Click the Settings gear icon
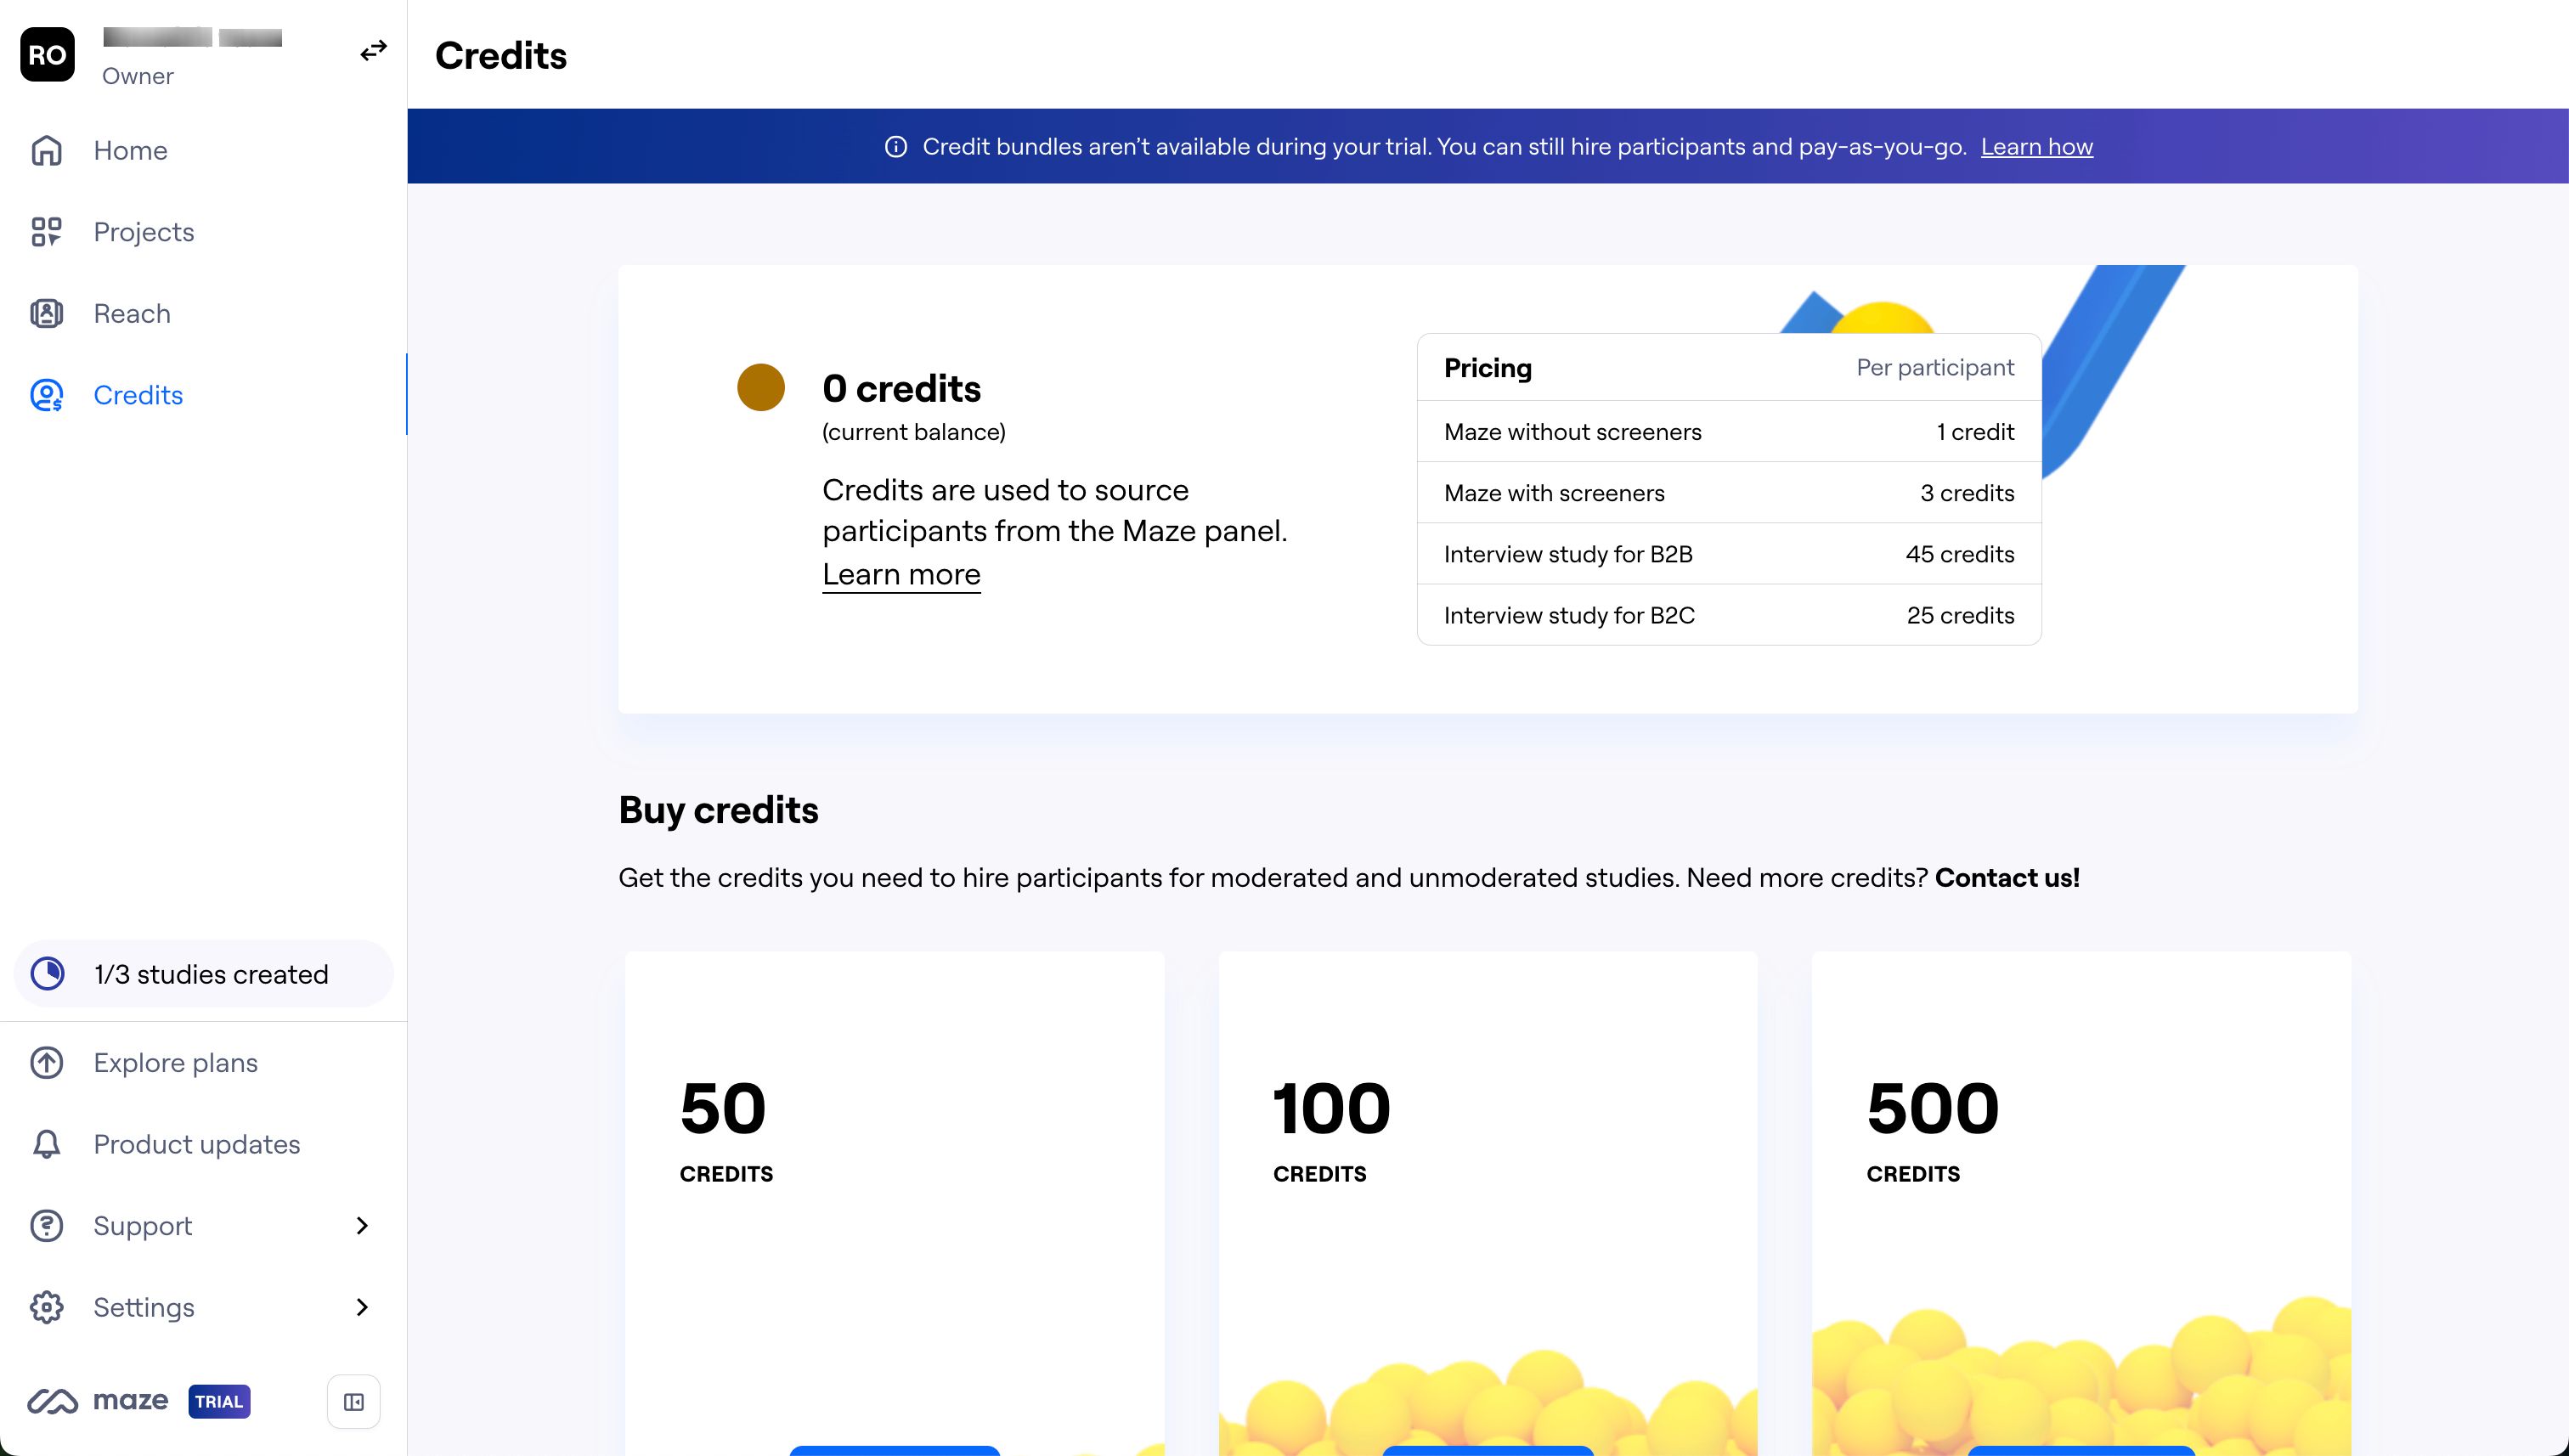This screenshot has height=1456, width=2569. tap(46, 1307)
